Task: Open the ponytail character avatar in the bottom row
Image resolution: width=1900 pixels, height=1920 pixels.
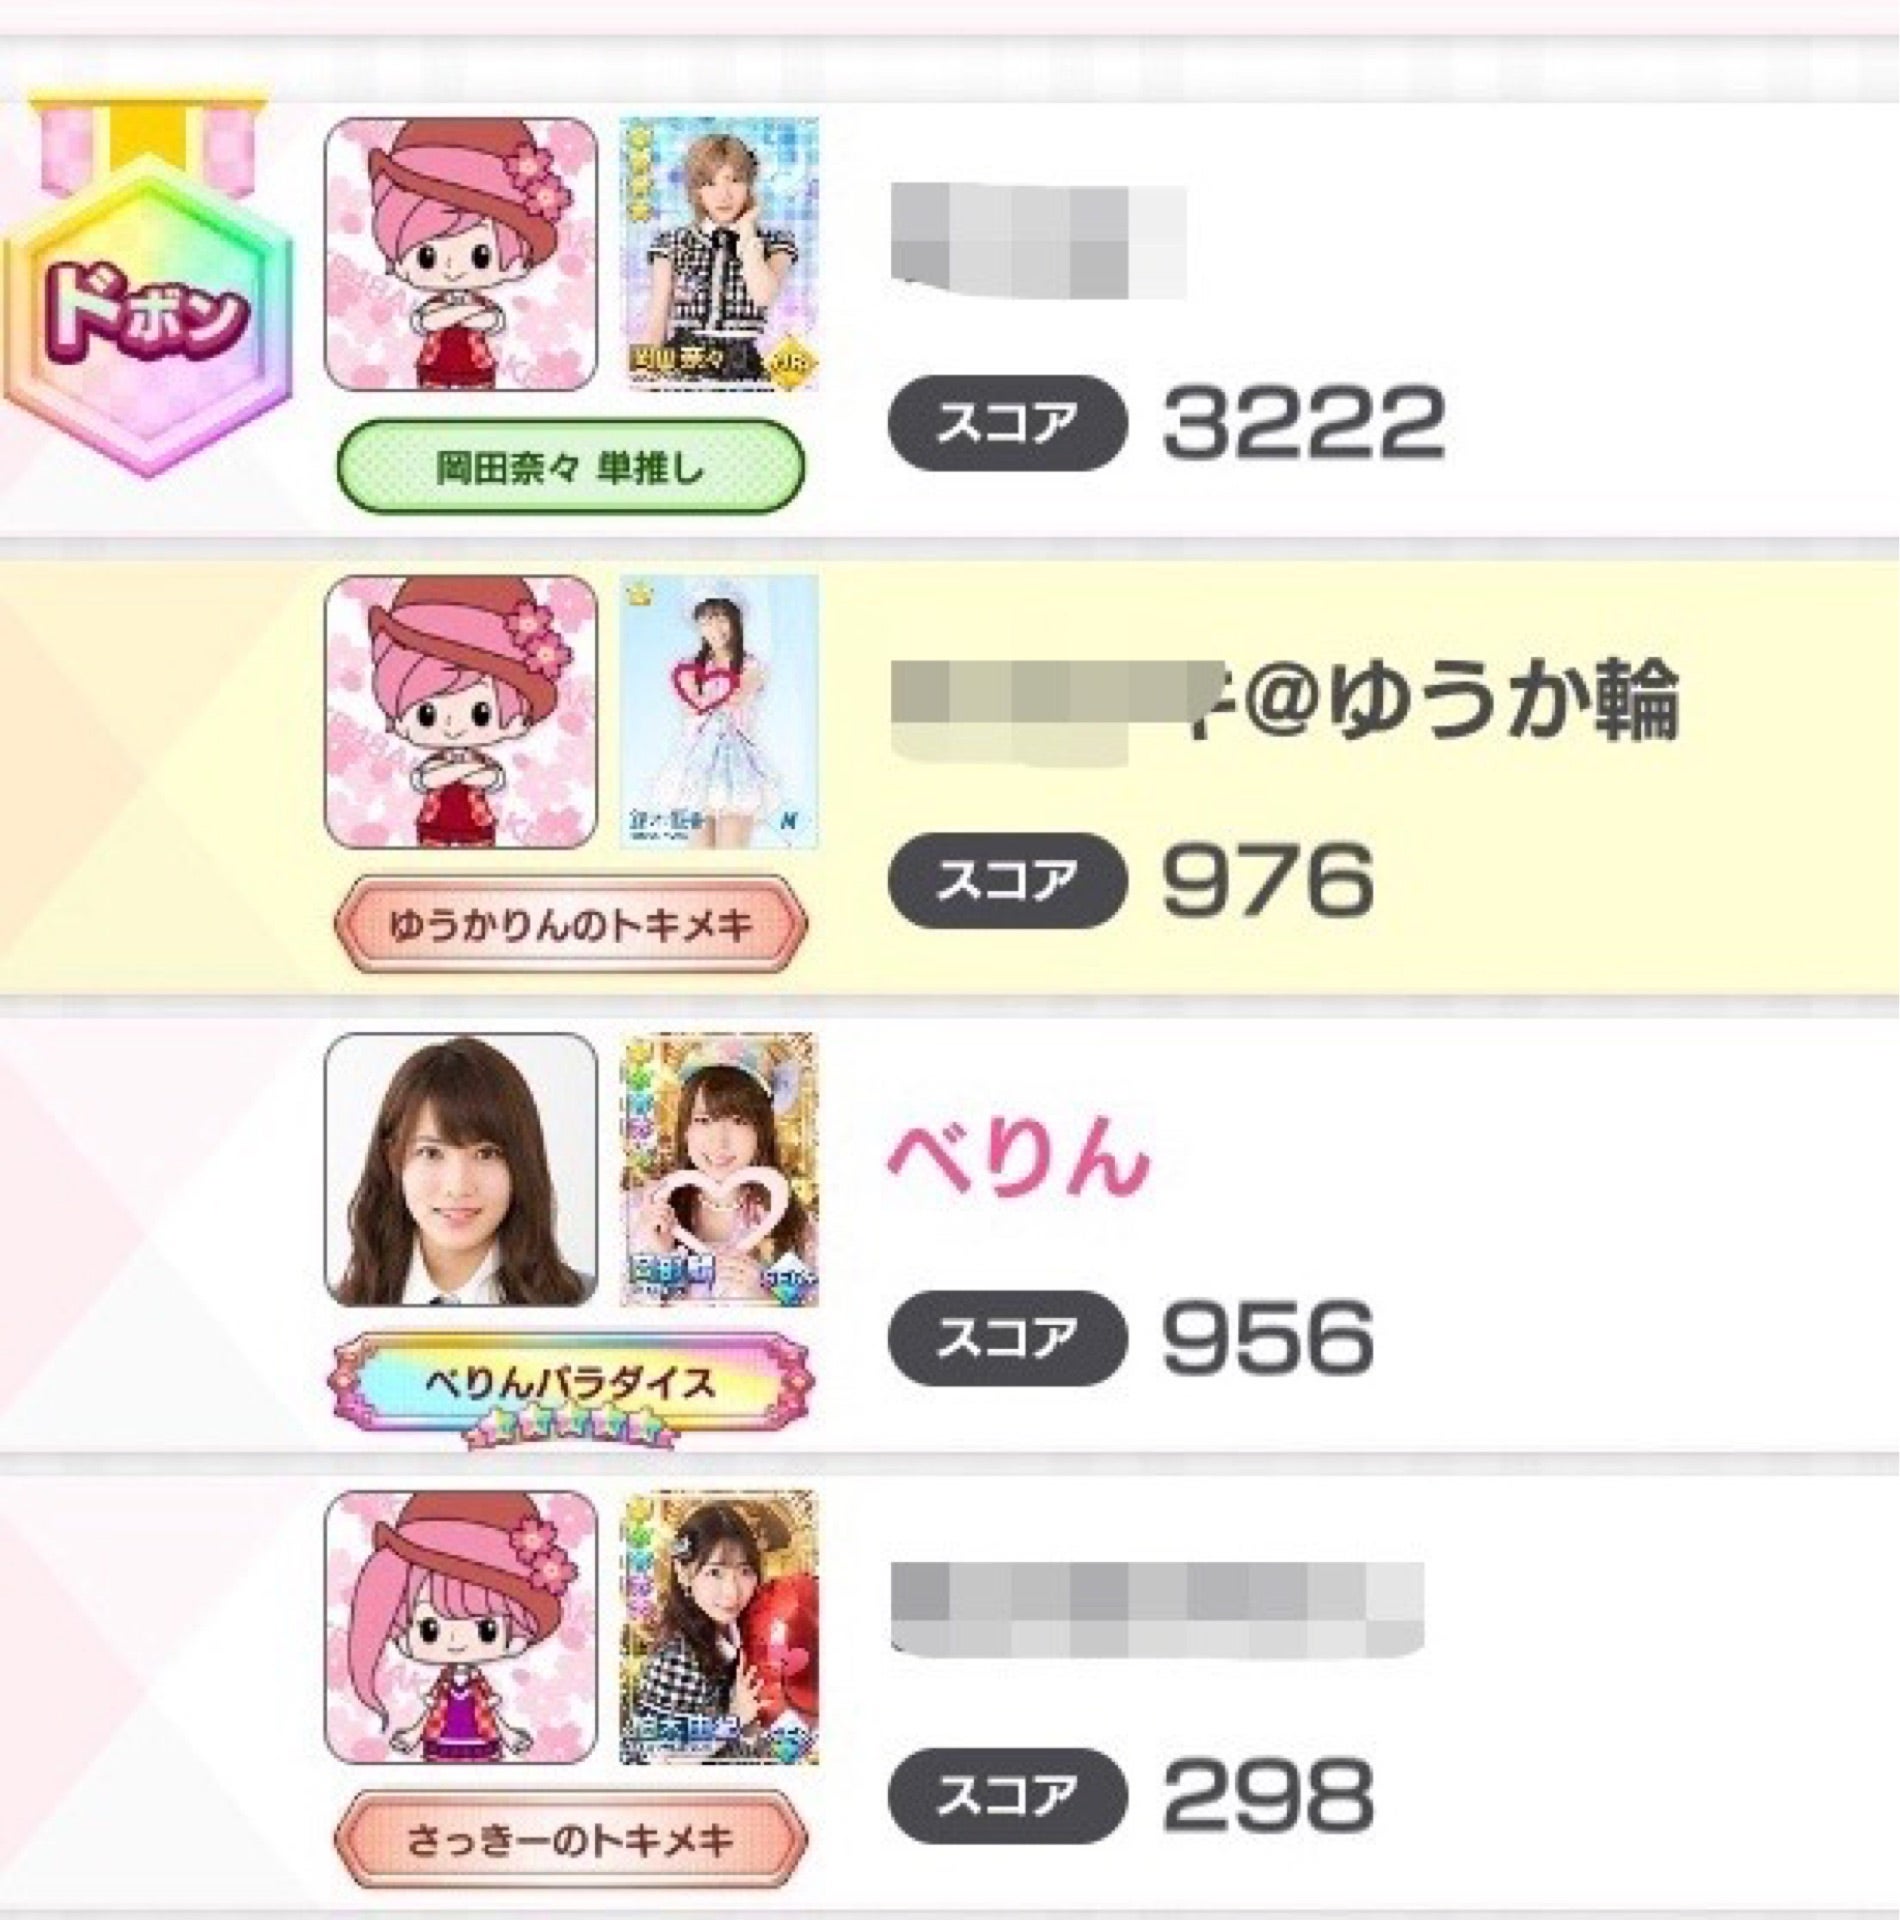Action: pyautogui.click(x=461, y=1628)
